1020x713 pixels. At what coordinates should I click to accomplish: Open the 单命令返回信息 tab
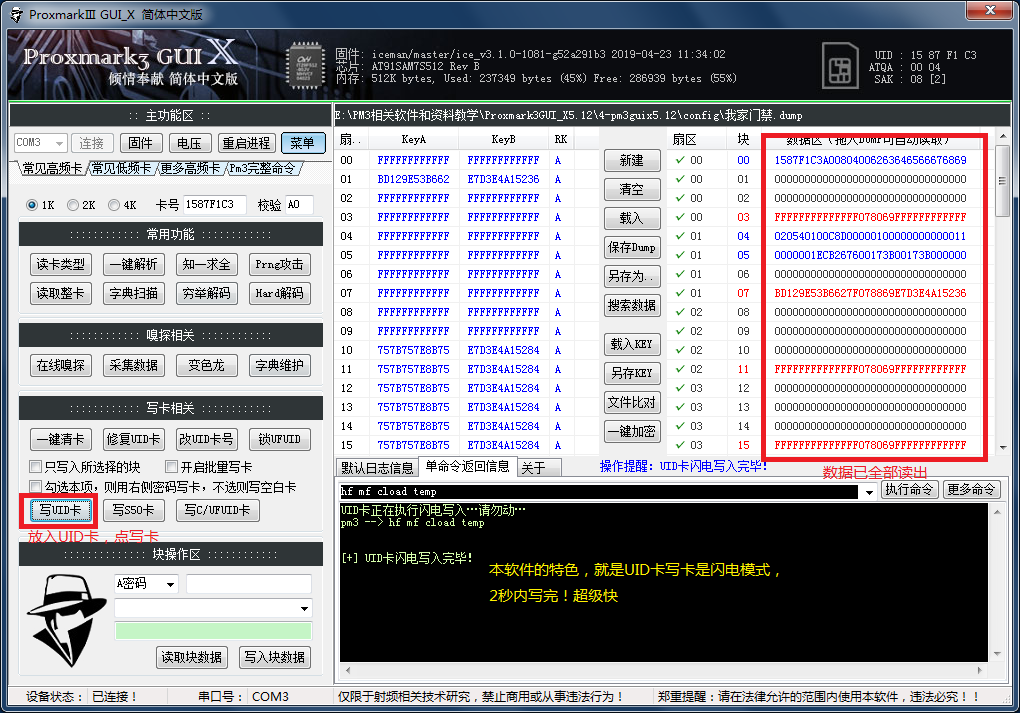(467, 466)
